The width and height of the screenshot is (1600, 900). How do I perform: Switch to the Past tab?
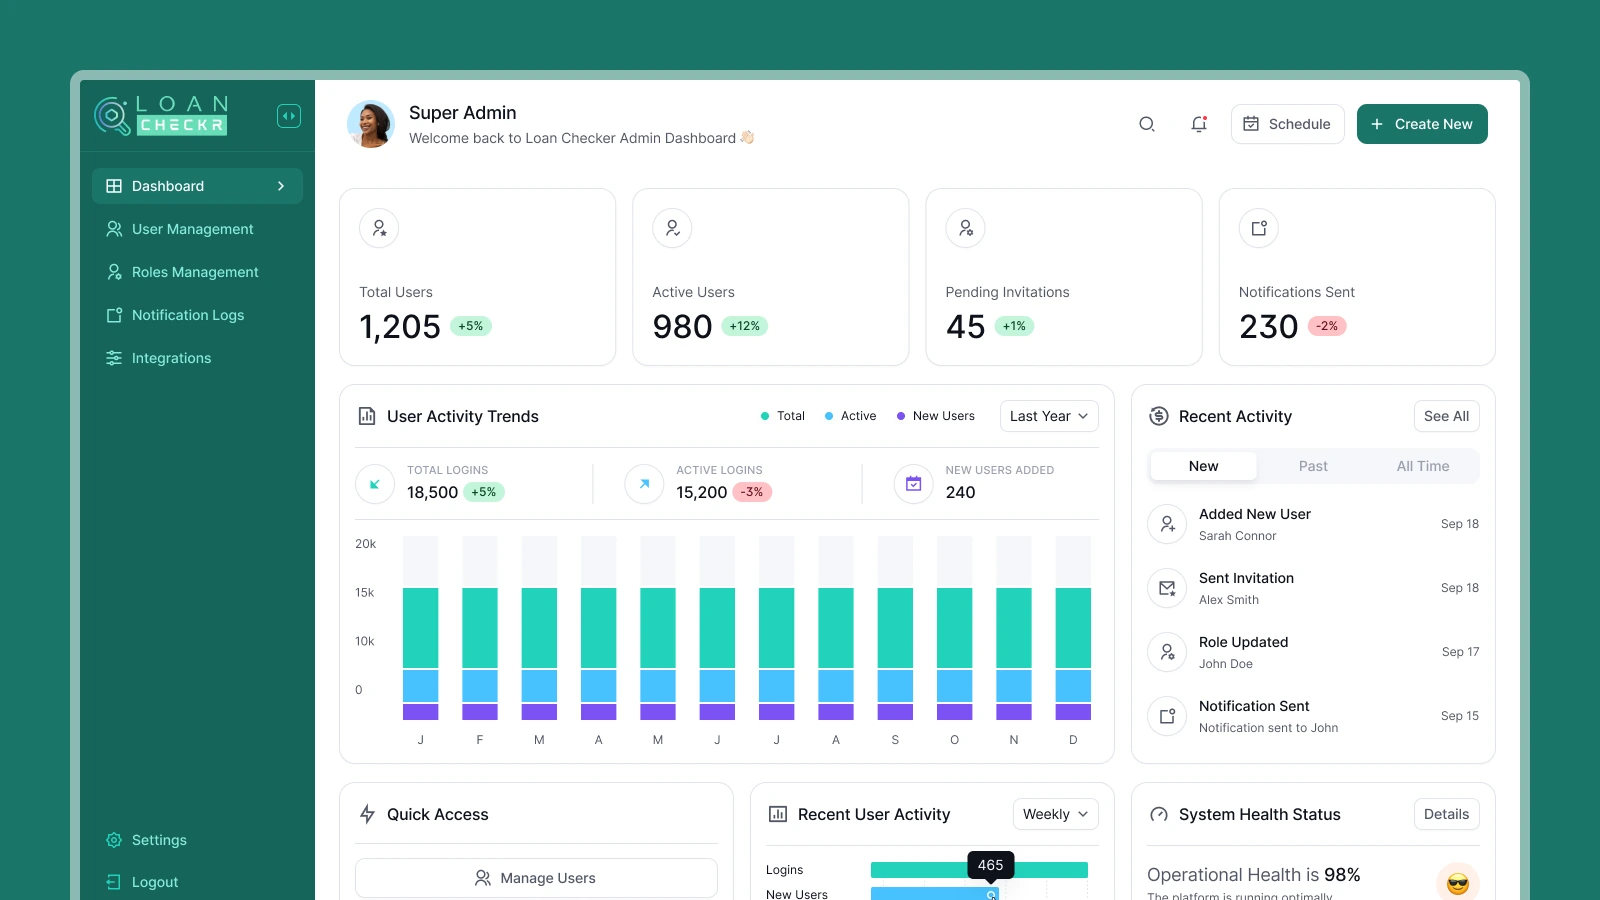coord(1313,466)
